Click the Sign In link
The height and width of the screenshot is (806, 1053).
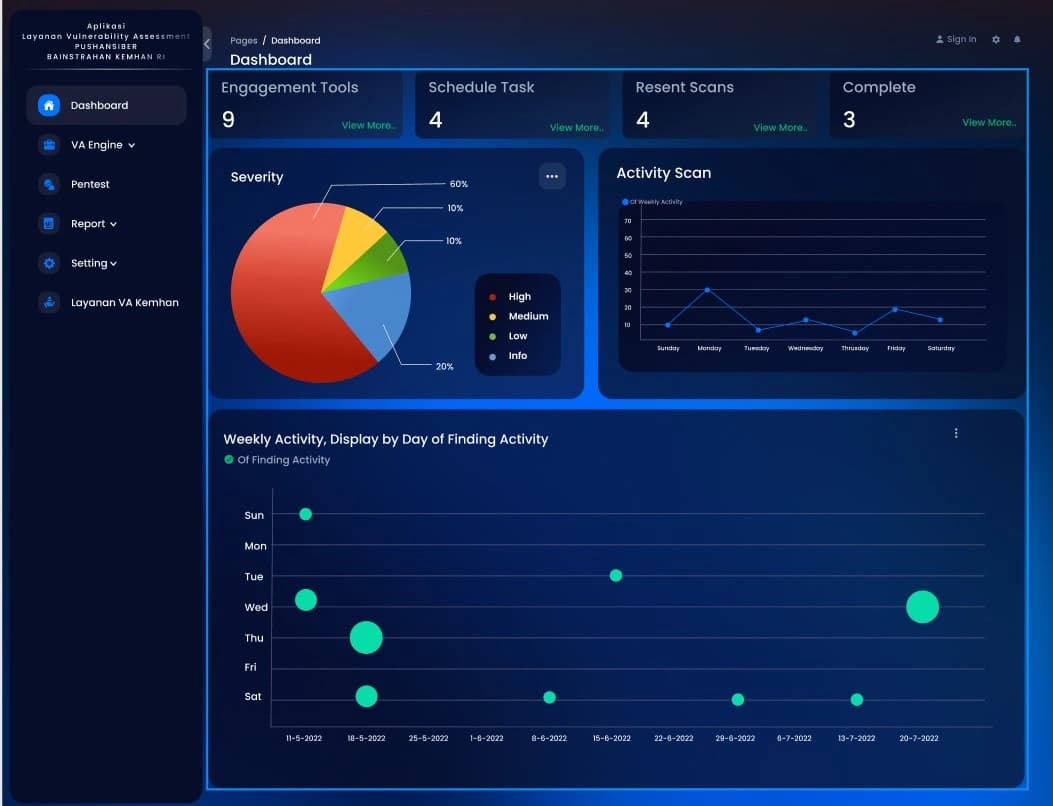click(x=956, y=40)
